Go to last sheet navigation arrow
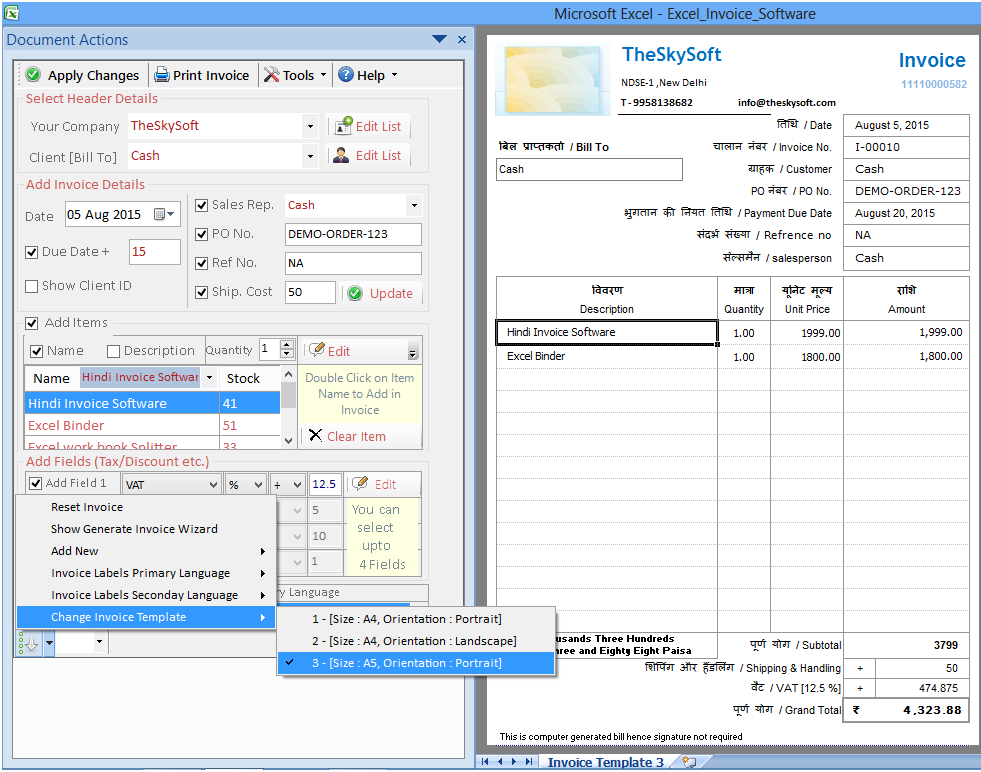981x772 pixels. tap(529, 761)
